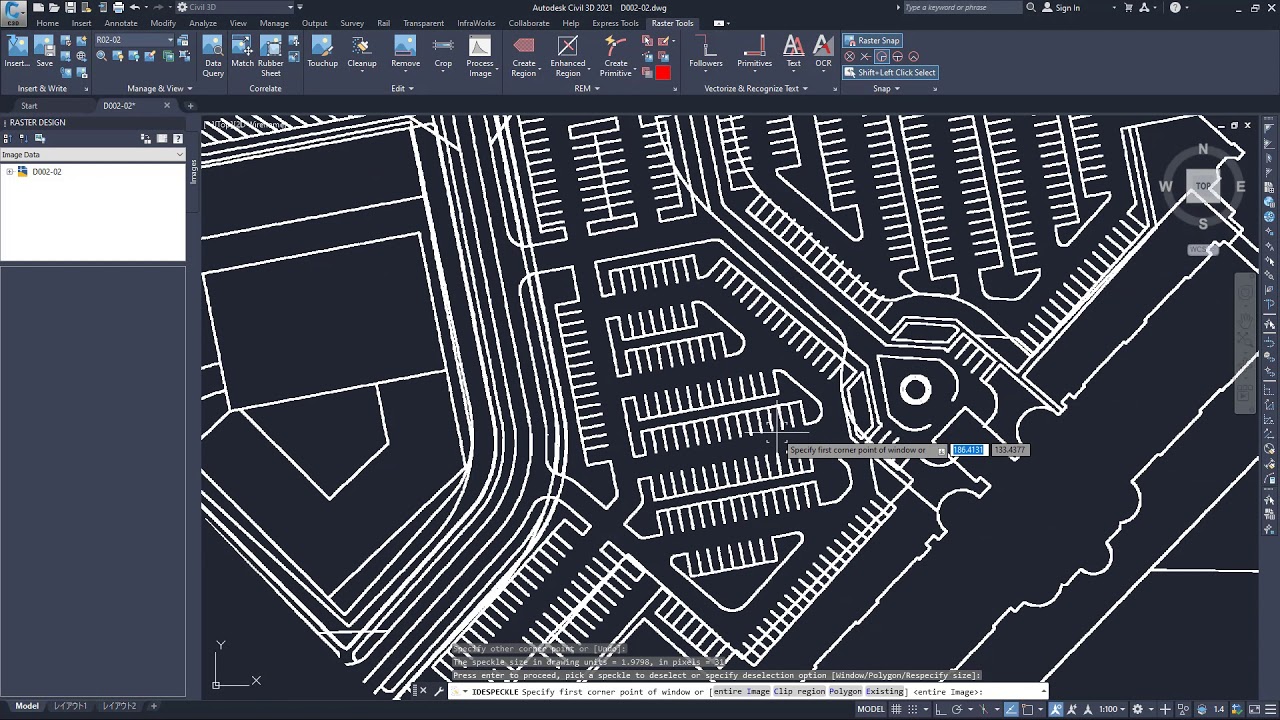Select the Primitives vectorize tool

tap(754, 52)
